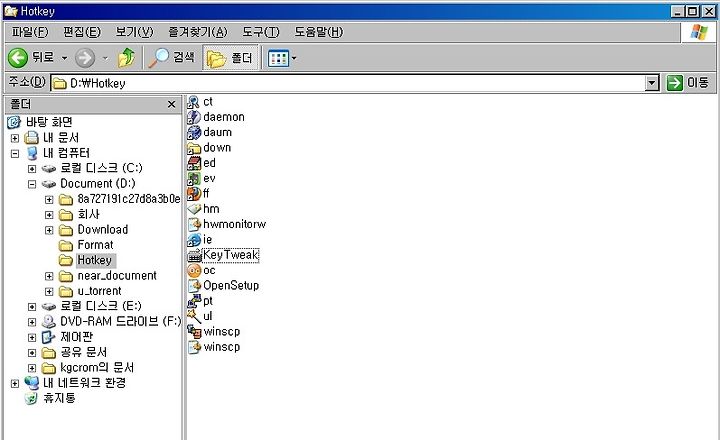The width and height of the screenshot is (720, 440).
Task: Select the u_torrent folder in tree
Action: click(x=99, y=291)
